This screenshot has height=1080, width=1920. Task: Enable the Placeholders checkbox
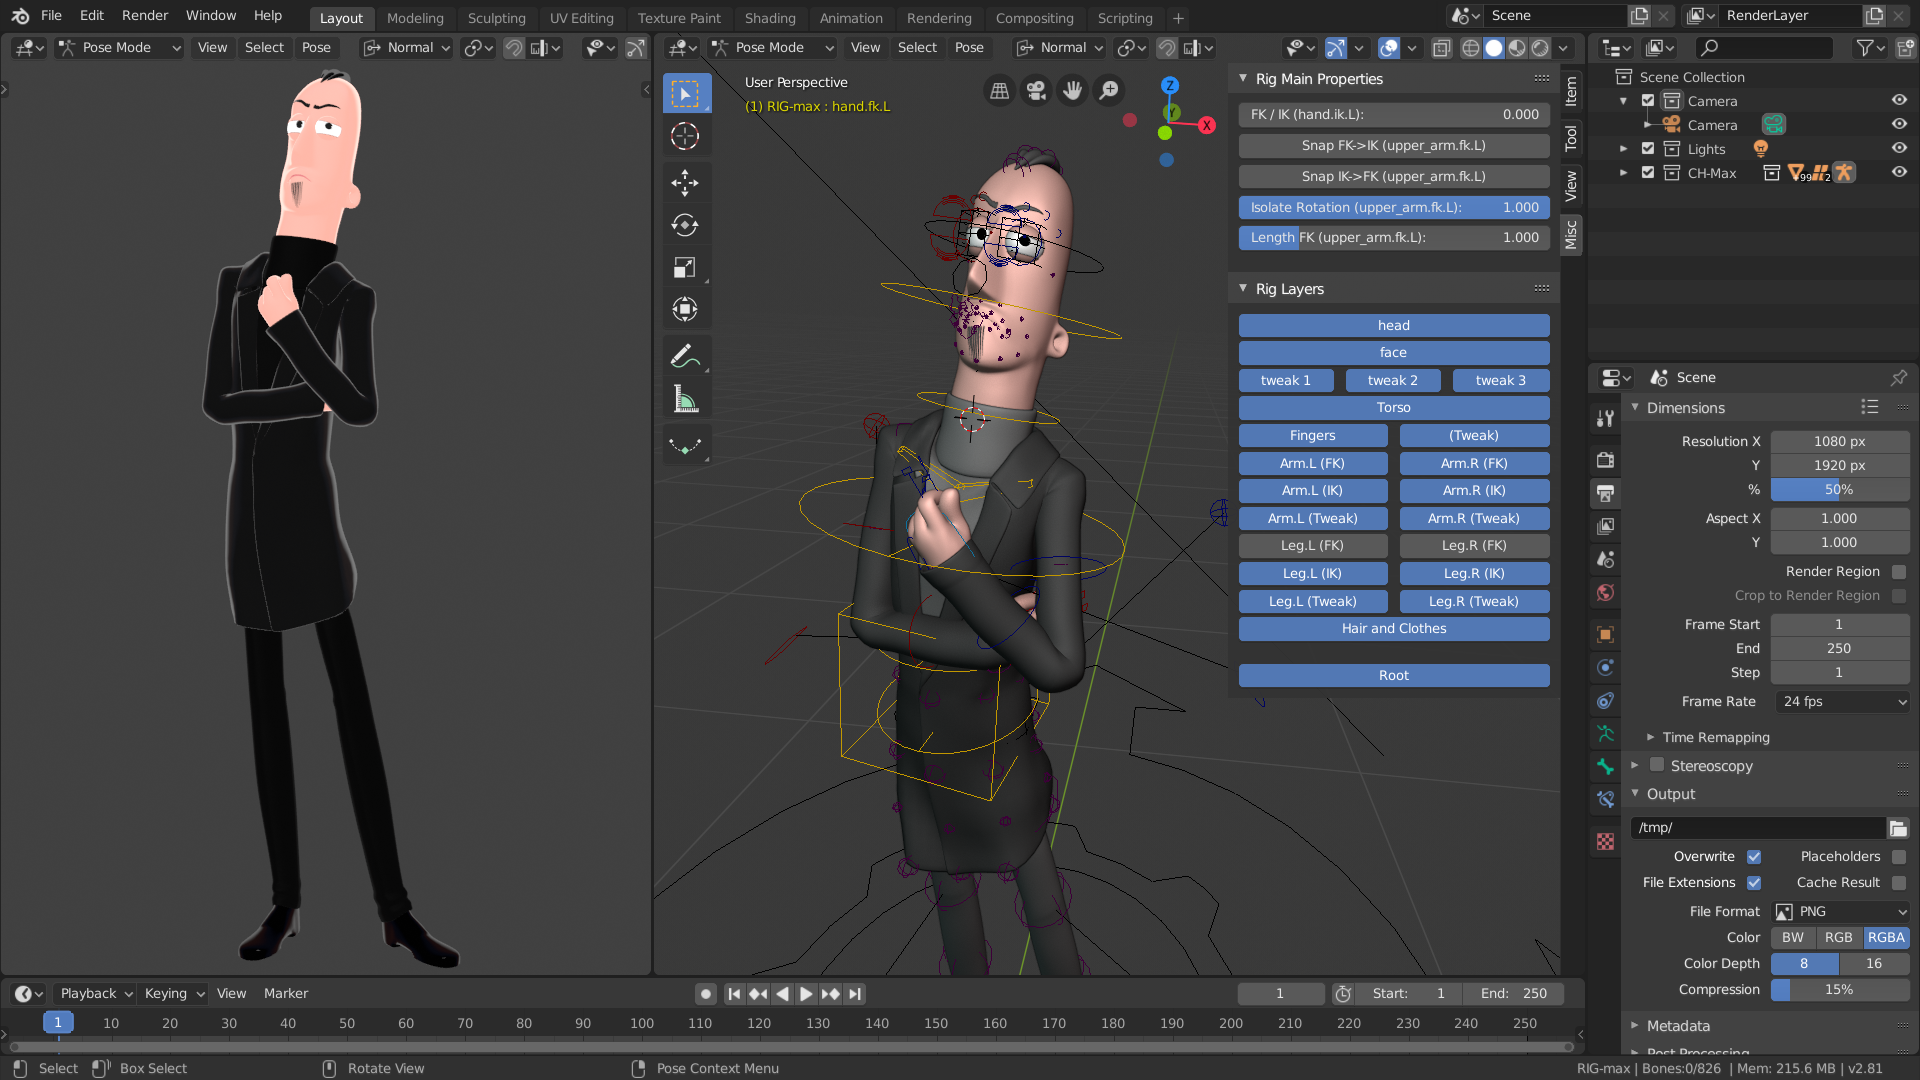click(x=1899, y=857)
